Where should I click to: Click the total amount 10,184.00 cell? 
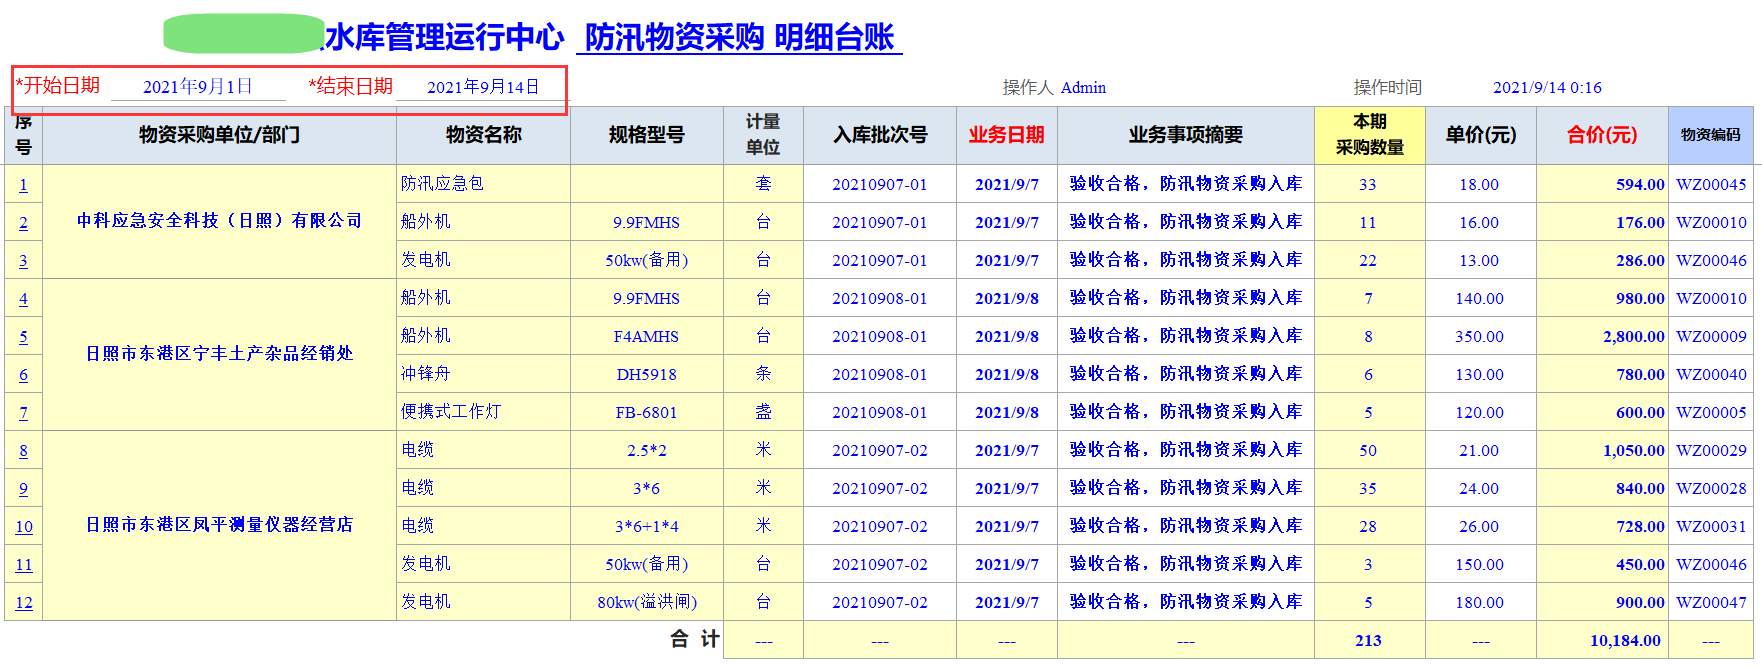1624,641
